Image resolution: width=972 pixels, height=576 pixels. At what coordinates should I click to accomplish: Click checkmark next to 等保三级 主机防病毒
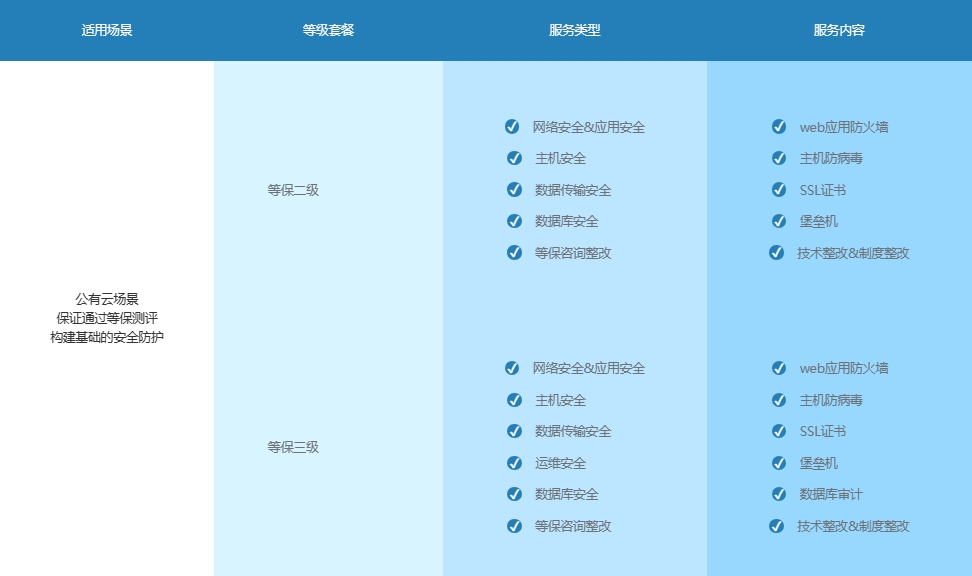point(779,400)
